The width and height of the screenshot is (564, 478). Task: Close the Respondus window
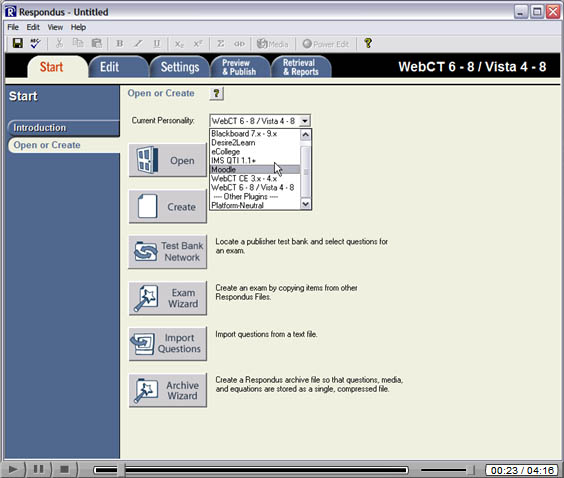pos(553,12)
